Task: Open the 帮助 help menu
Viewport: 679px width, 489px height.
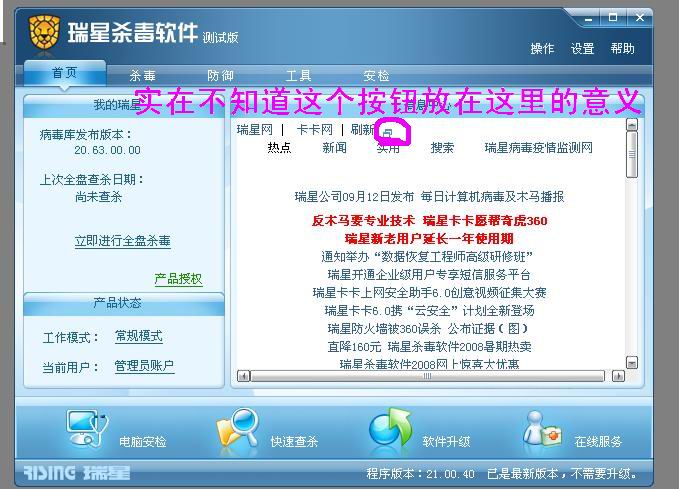Action: (x=623, y=49)
